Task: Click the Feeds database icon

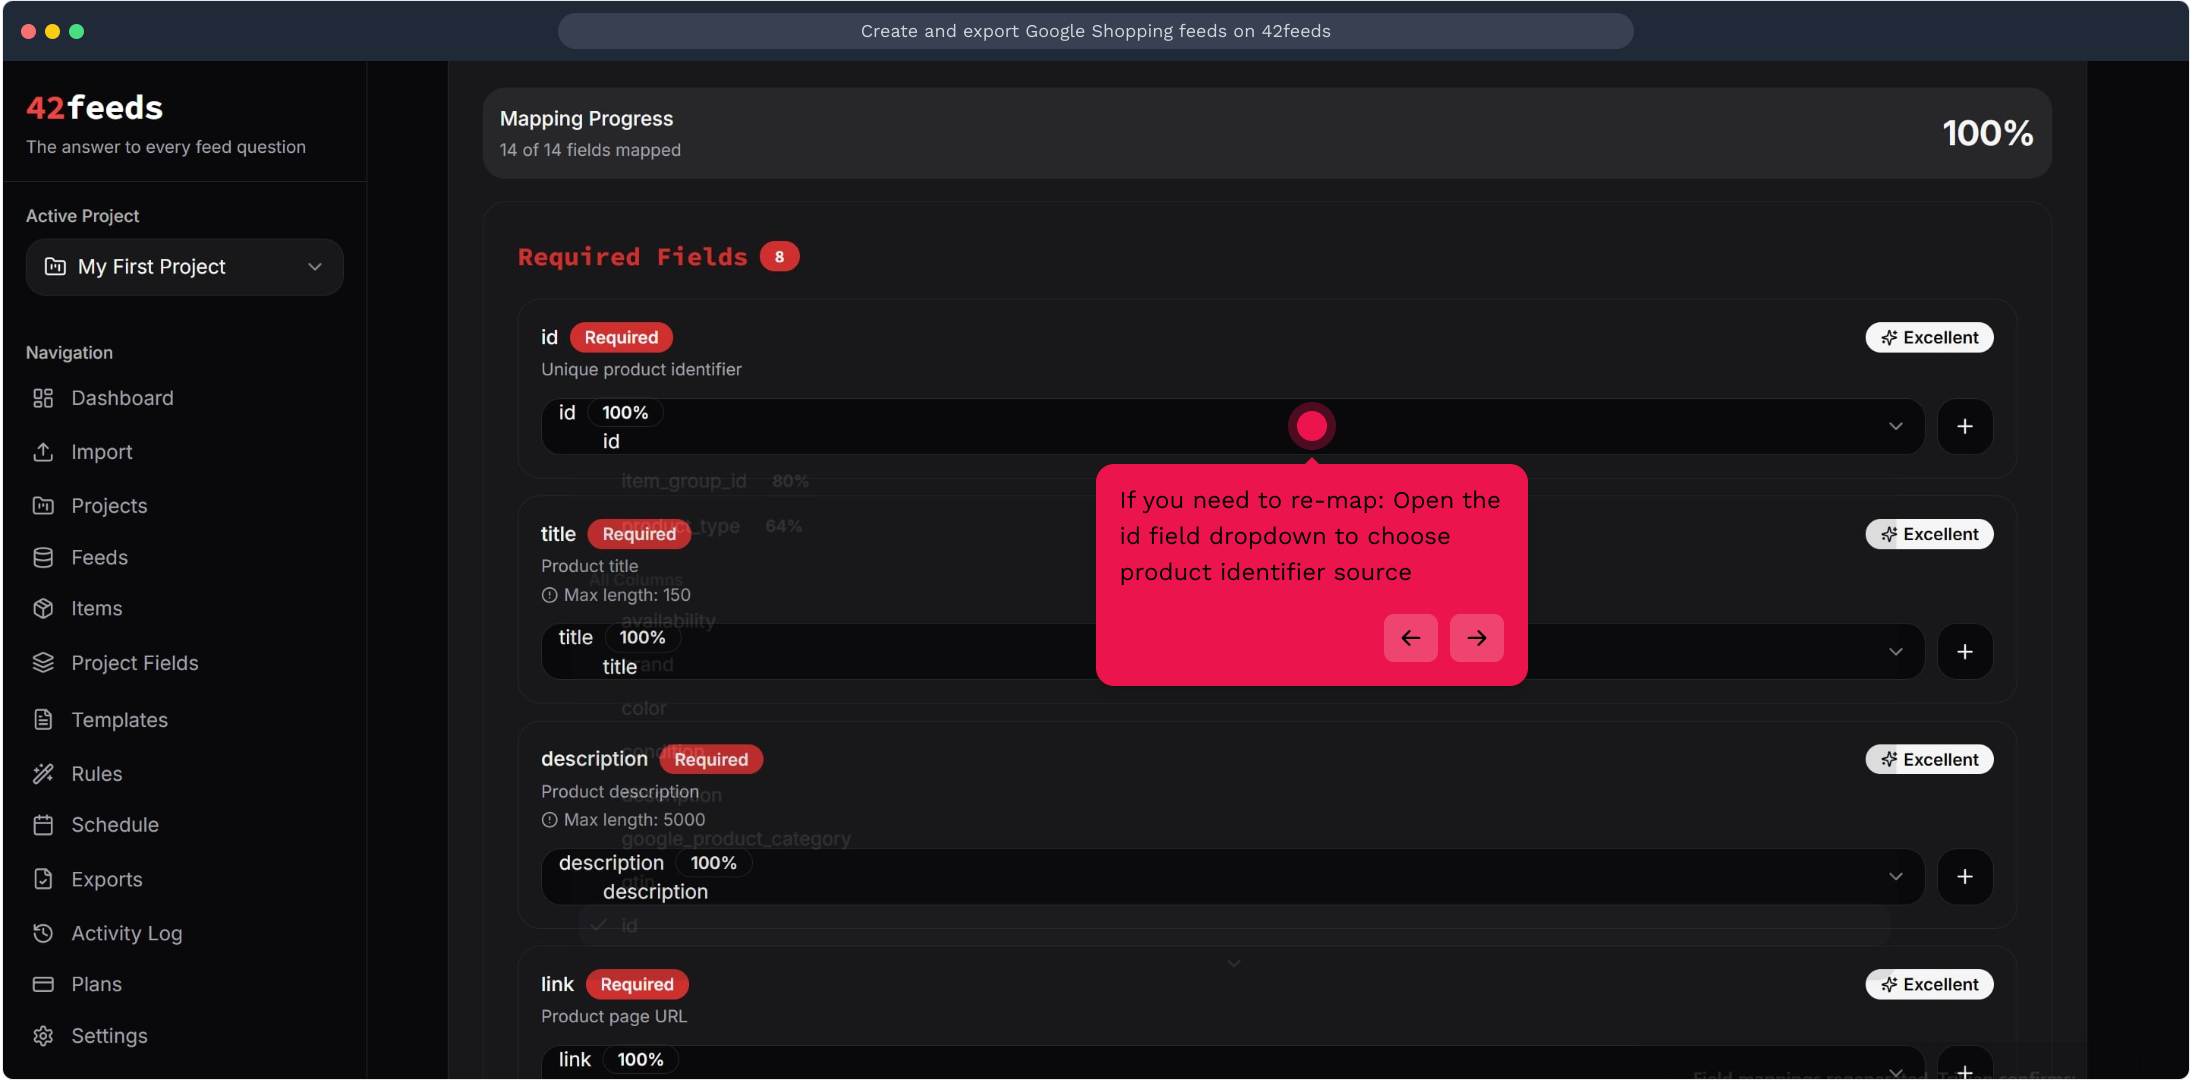Action: (x=43, y=557)
